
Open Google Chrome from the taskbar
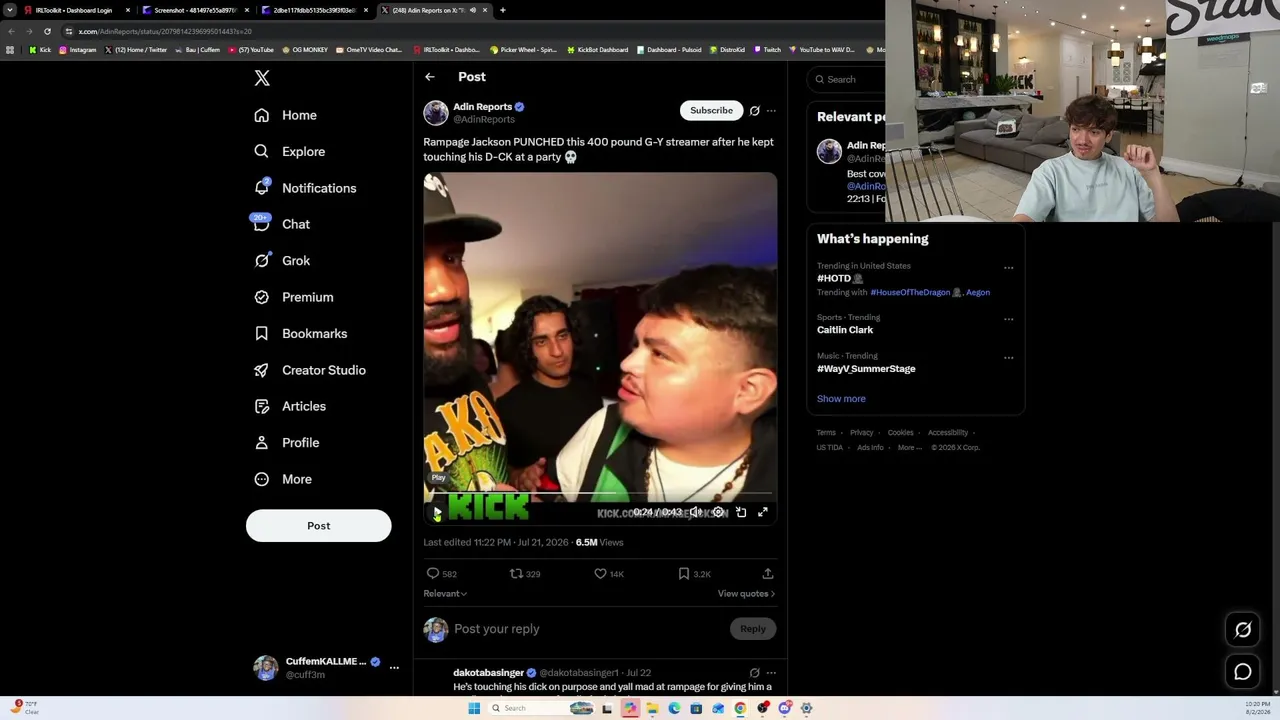click(x=740, y=708)
